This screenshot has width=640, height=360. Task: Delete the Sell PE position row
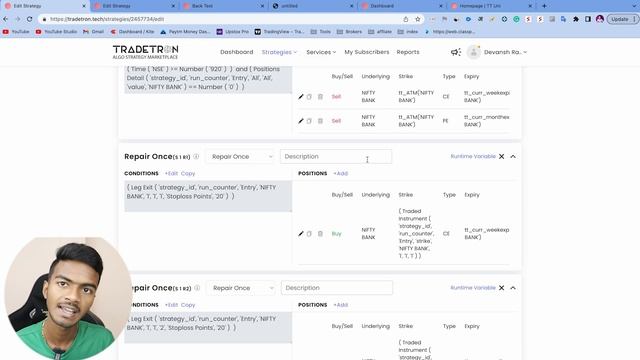coord(320,121)
